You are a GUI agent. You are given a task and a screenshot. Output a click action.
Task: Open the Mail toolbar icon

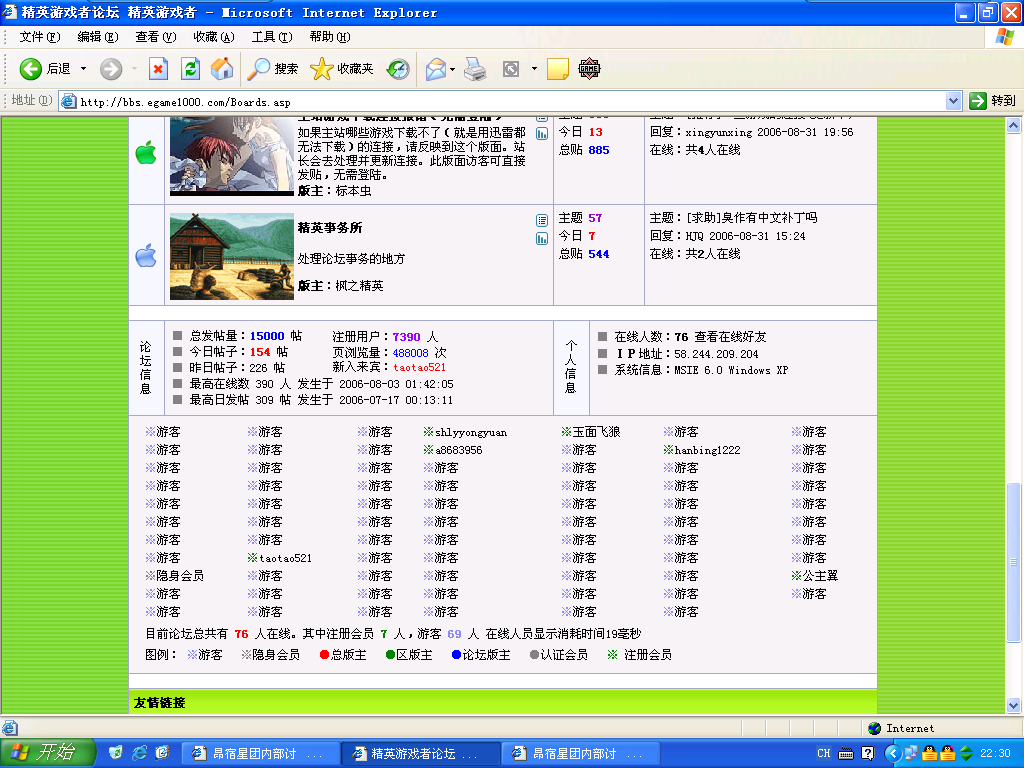[x=435, y=69]
